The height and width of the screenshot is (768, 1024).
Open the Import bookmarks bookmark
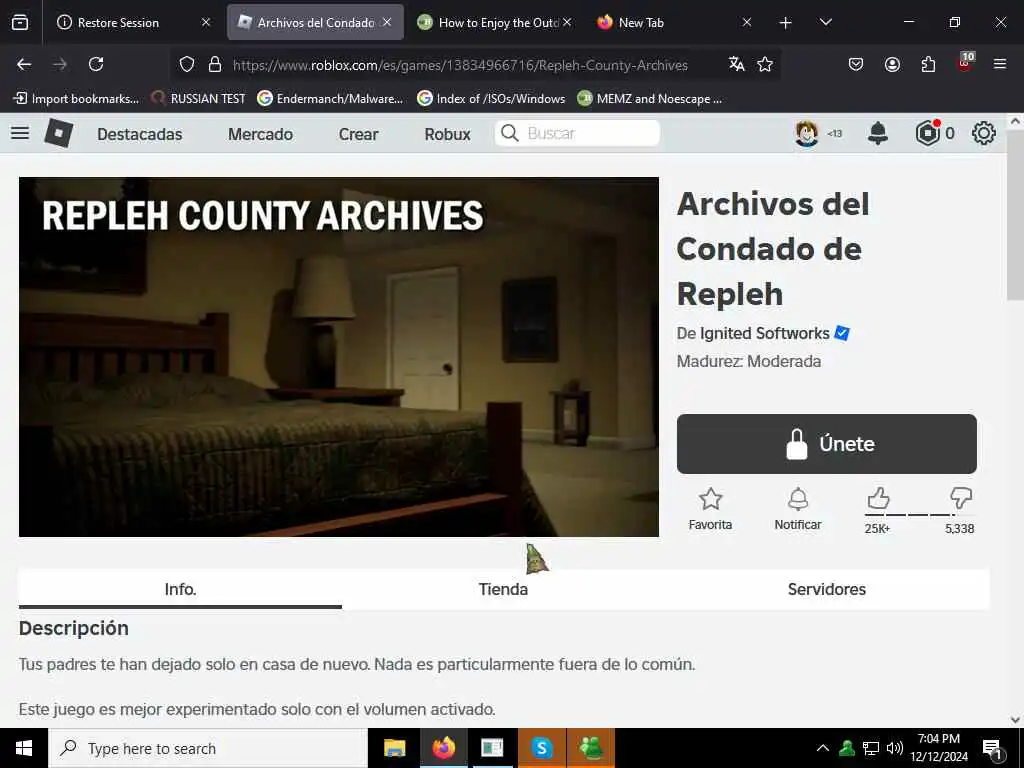point(76,99)
